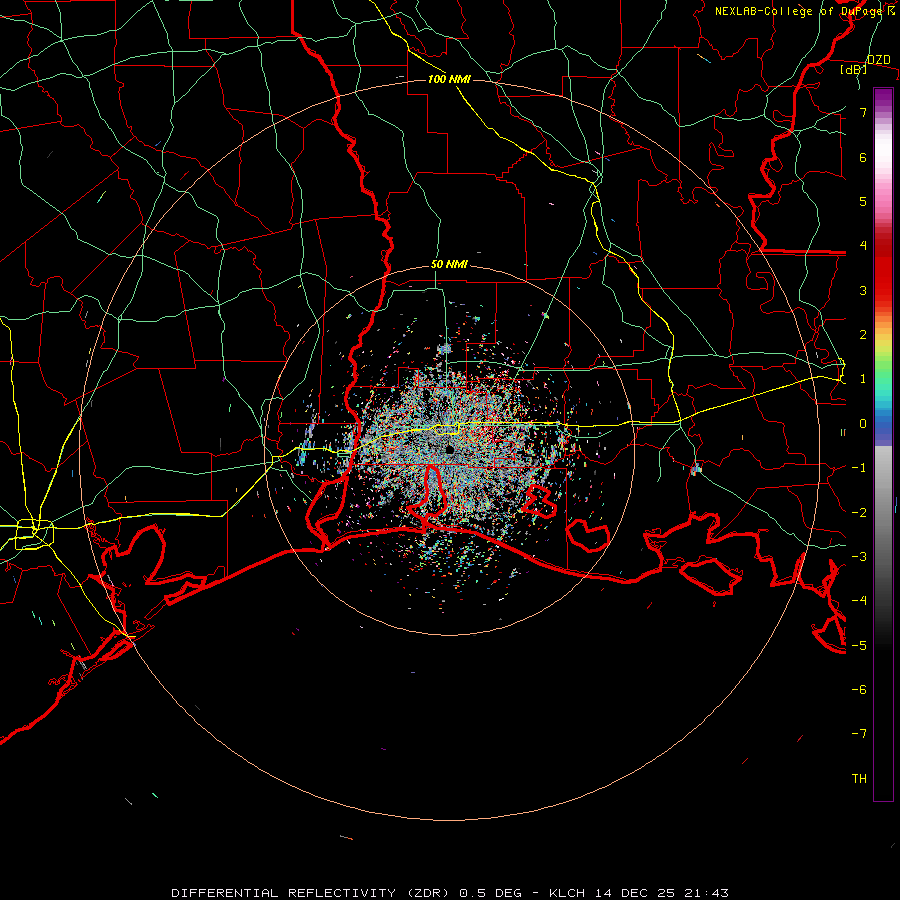Click the 5 value on the color scale
Image resolution: width=900 pixels, height=900 pixels.
[863, 201]
